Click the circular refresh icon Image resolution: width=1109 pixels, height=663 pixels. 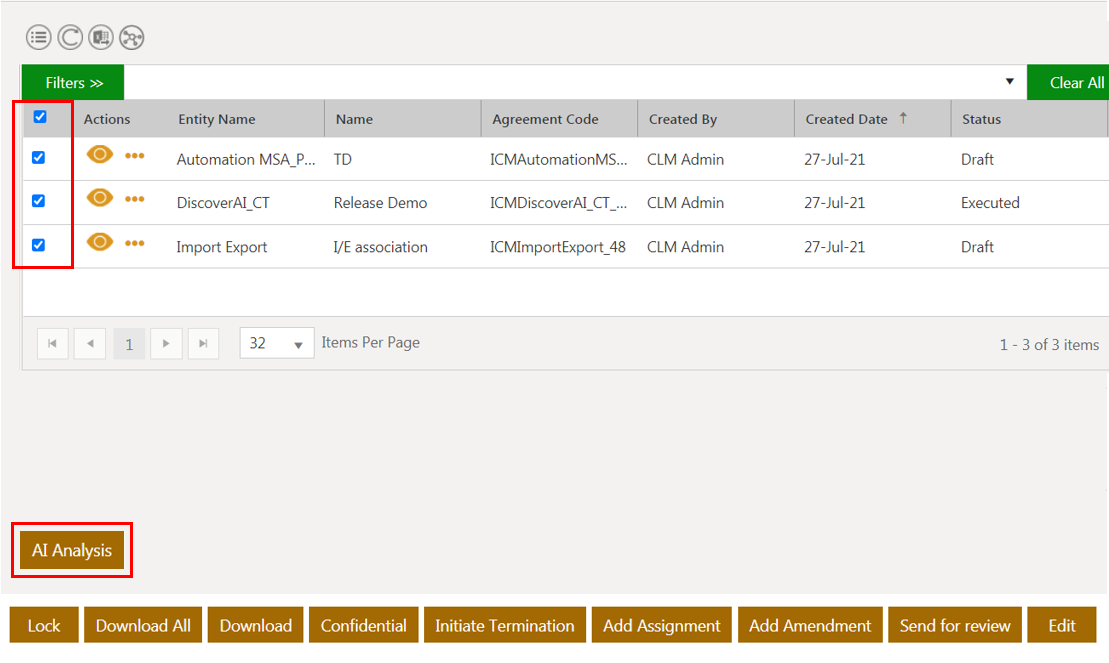pos(70,38)
